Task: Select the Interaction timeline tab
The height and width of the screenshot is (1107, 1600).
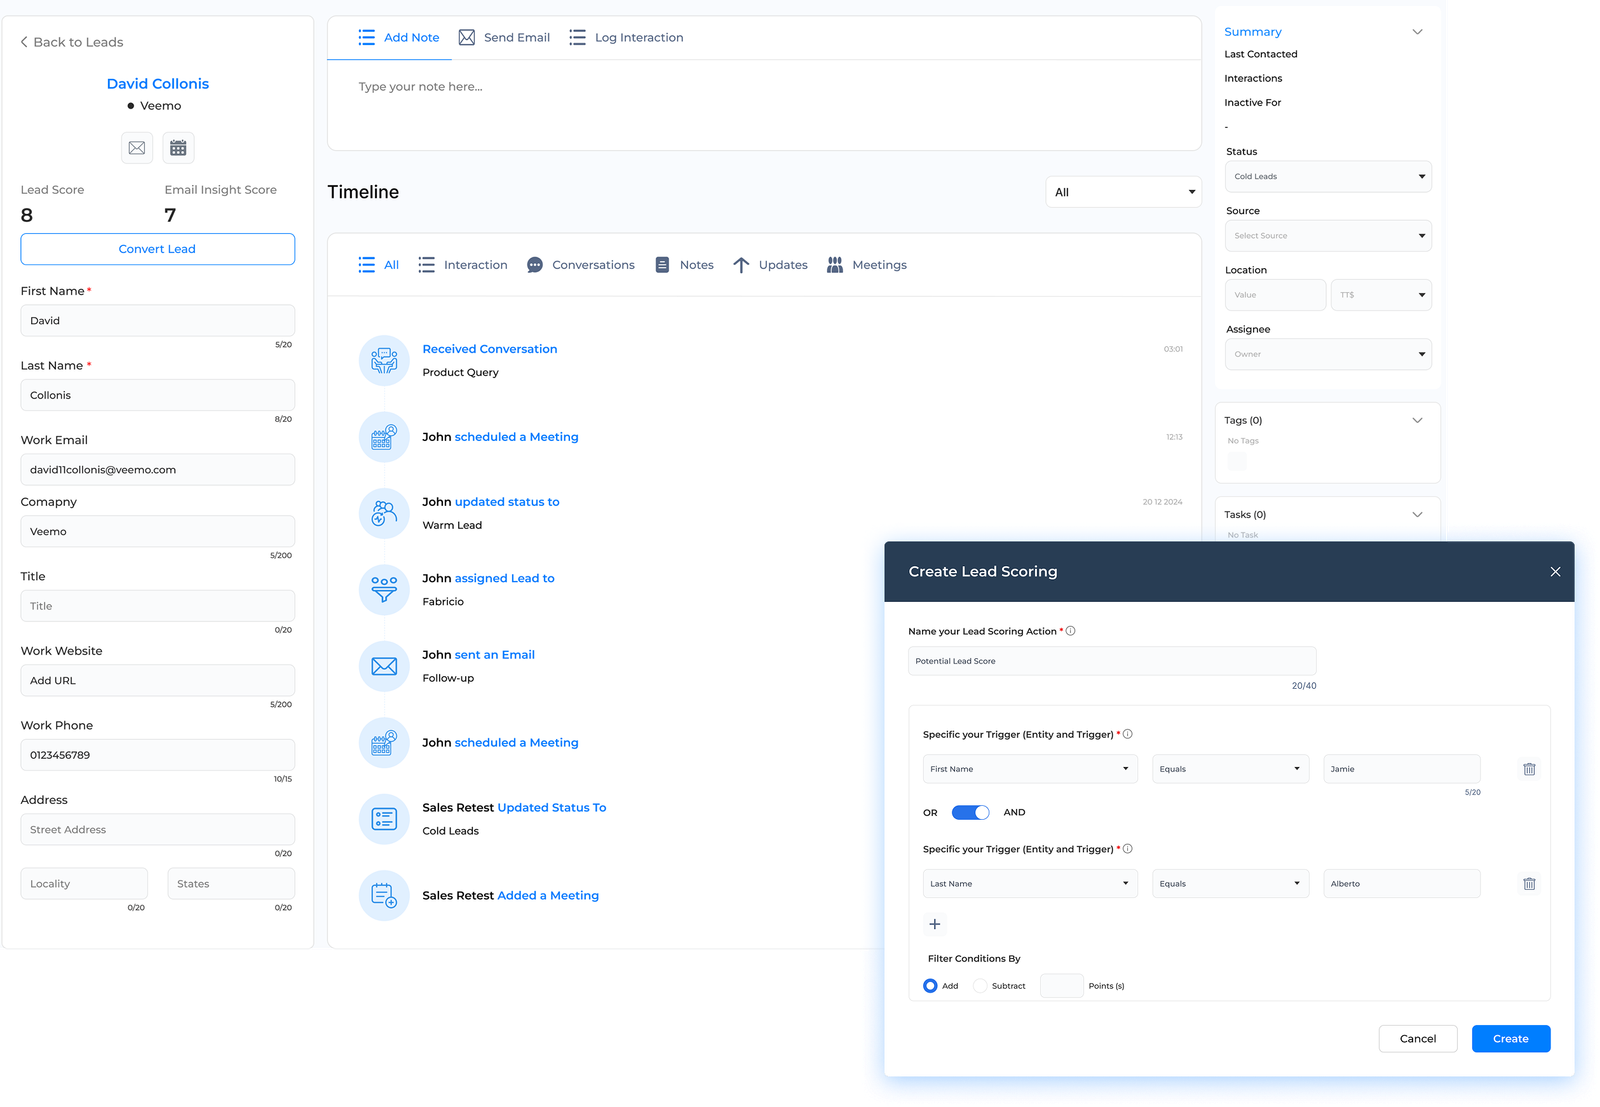Action: coord(463,265)
